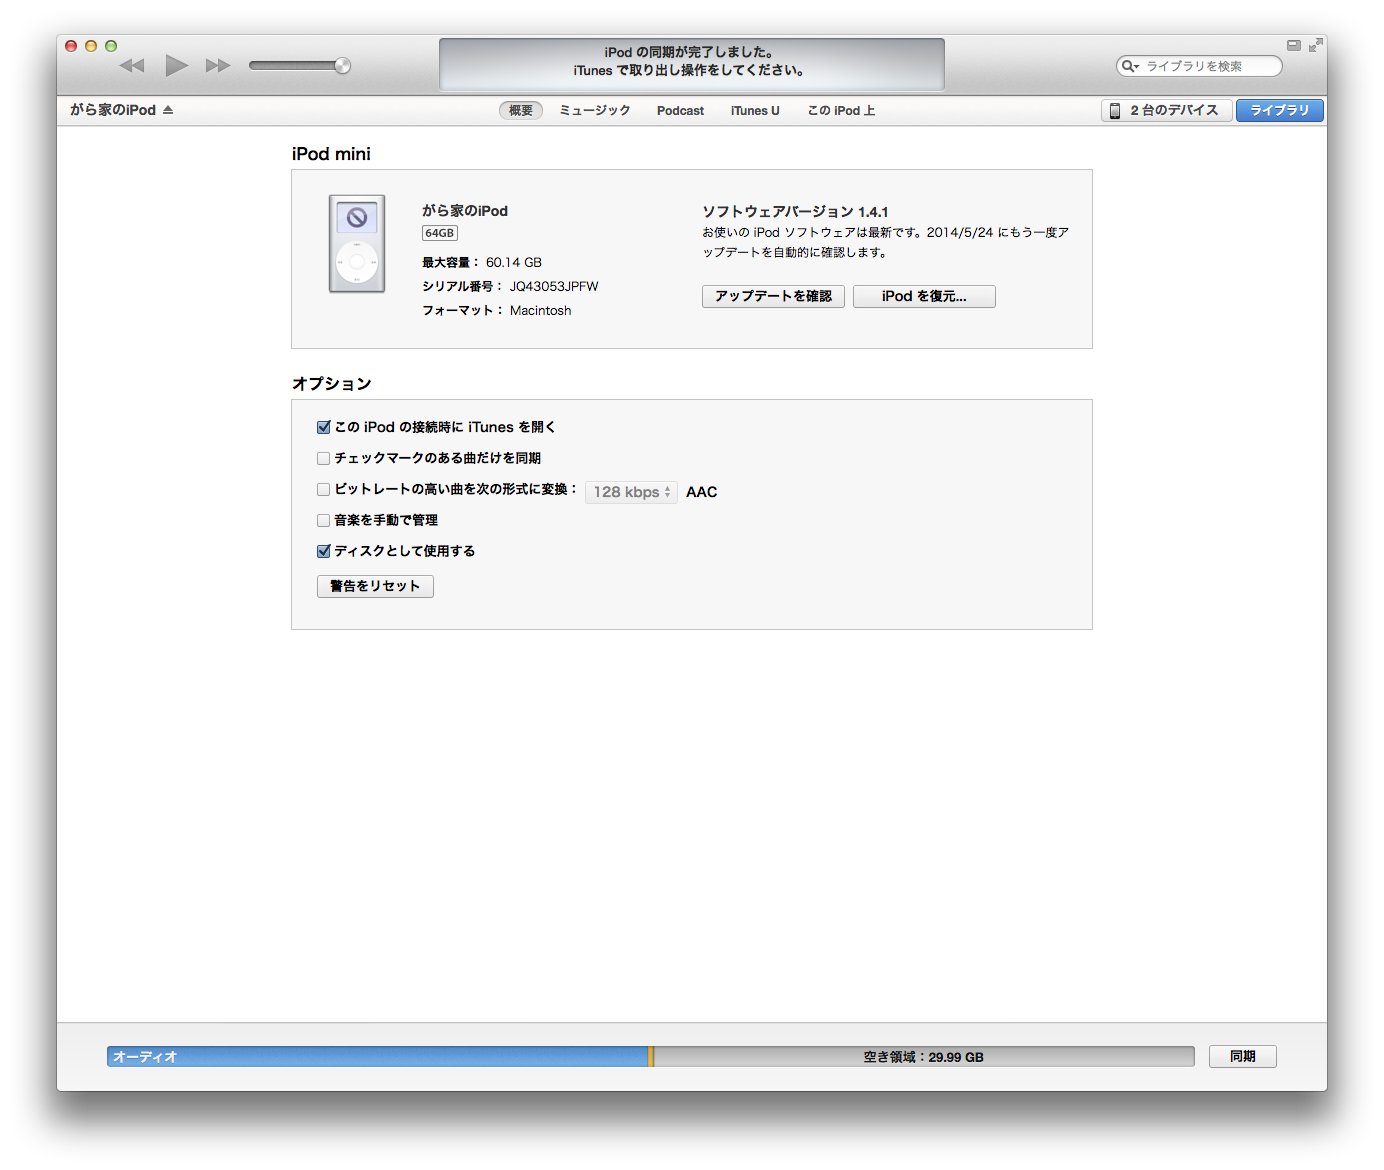Click the serial number JQ43053JPFW
The height and width of the screenshot is (1170, 1384).
(x=554, y=286)
